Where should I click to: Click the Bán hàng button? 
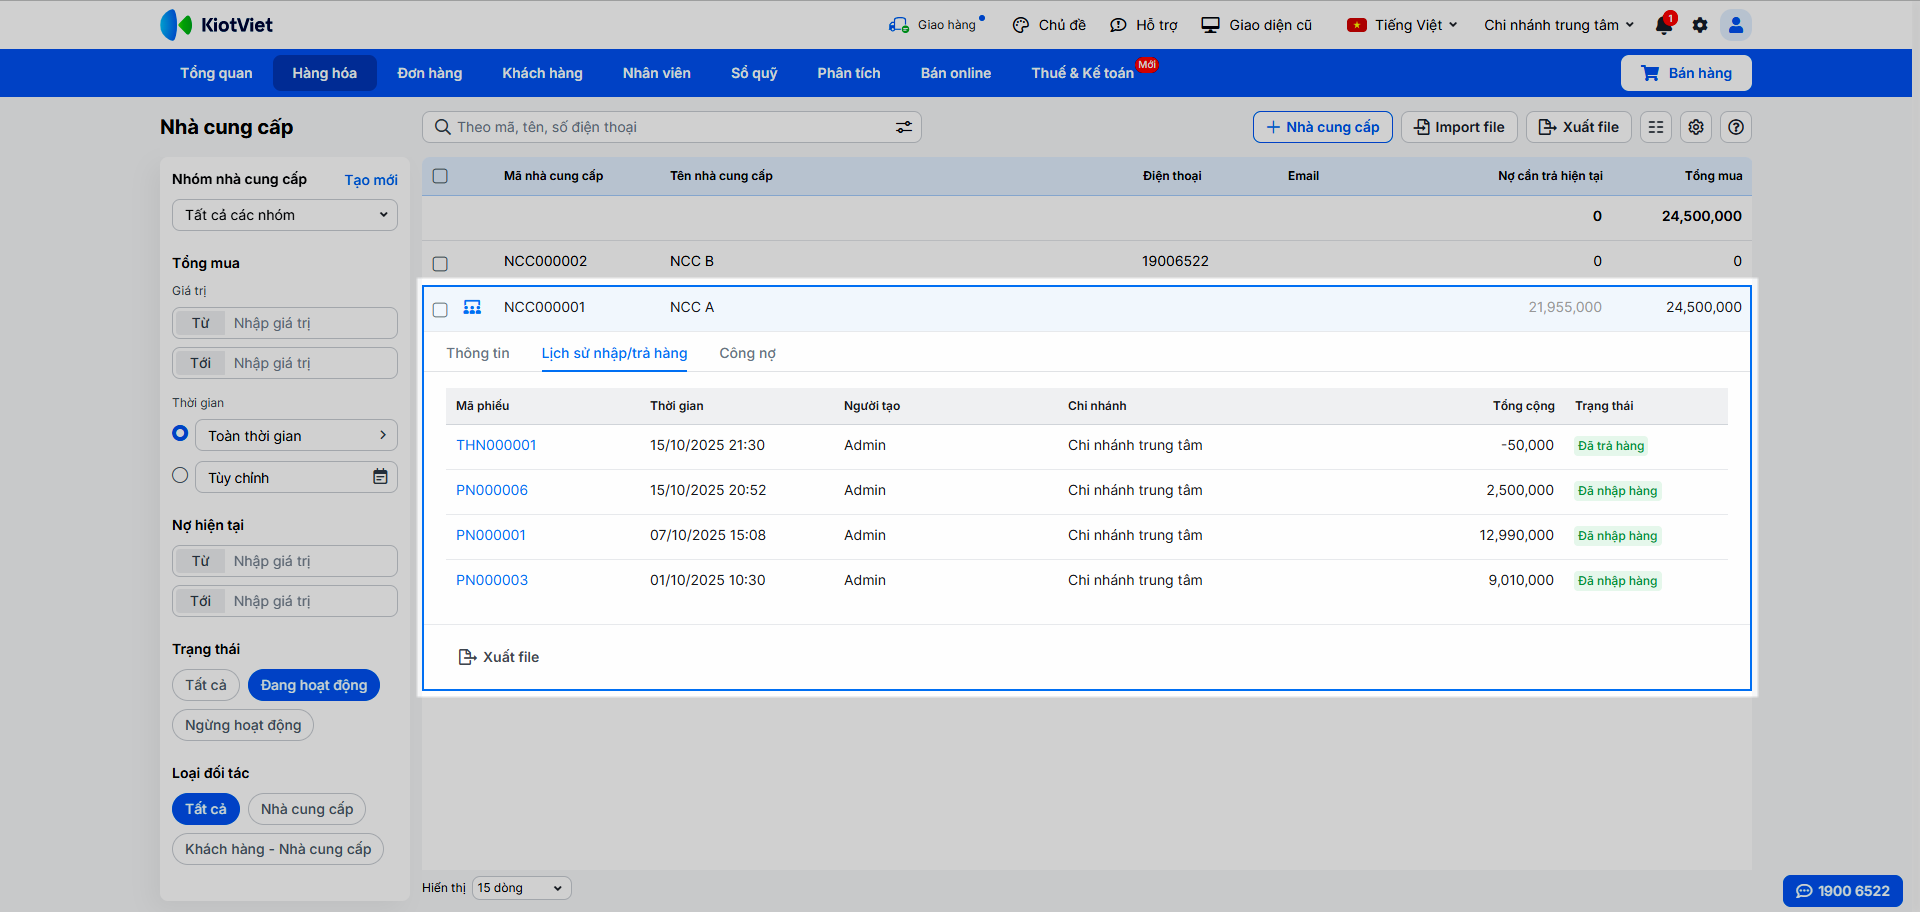pos(1686,73)
